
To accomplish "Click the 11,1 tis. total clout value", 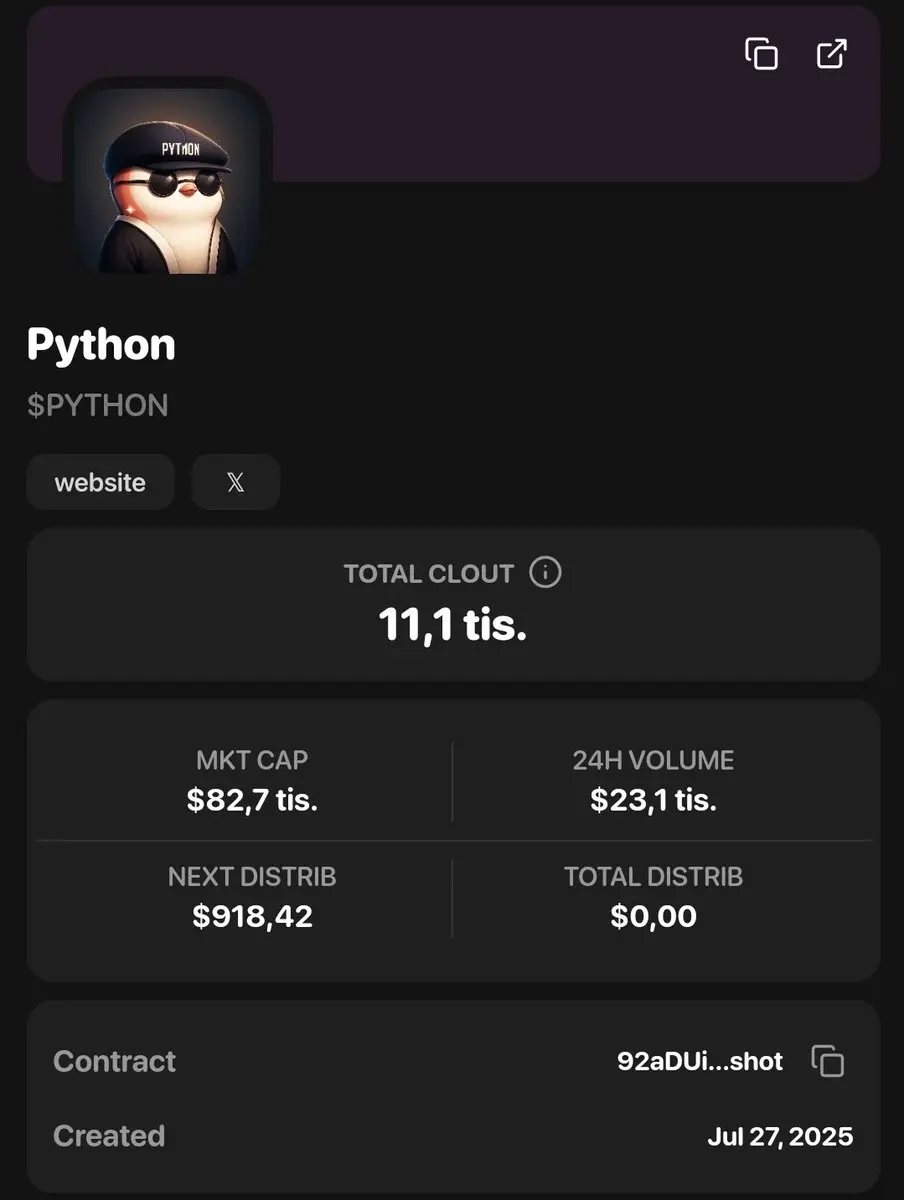I will point(452,625).
